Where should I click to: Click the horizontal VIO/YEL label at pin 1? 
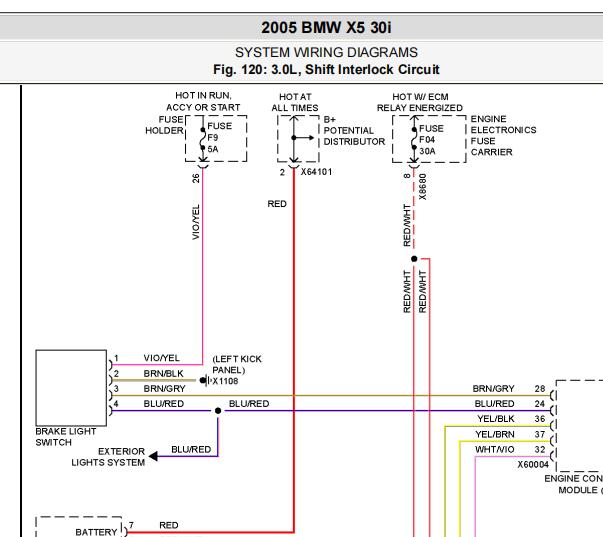pos(162,358)
